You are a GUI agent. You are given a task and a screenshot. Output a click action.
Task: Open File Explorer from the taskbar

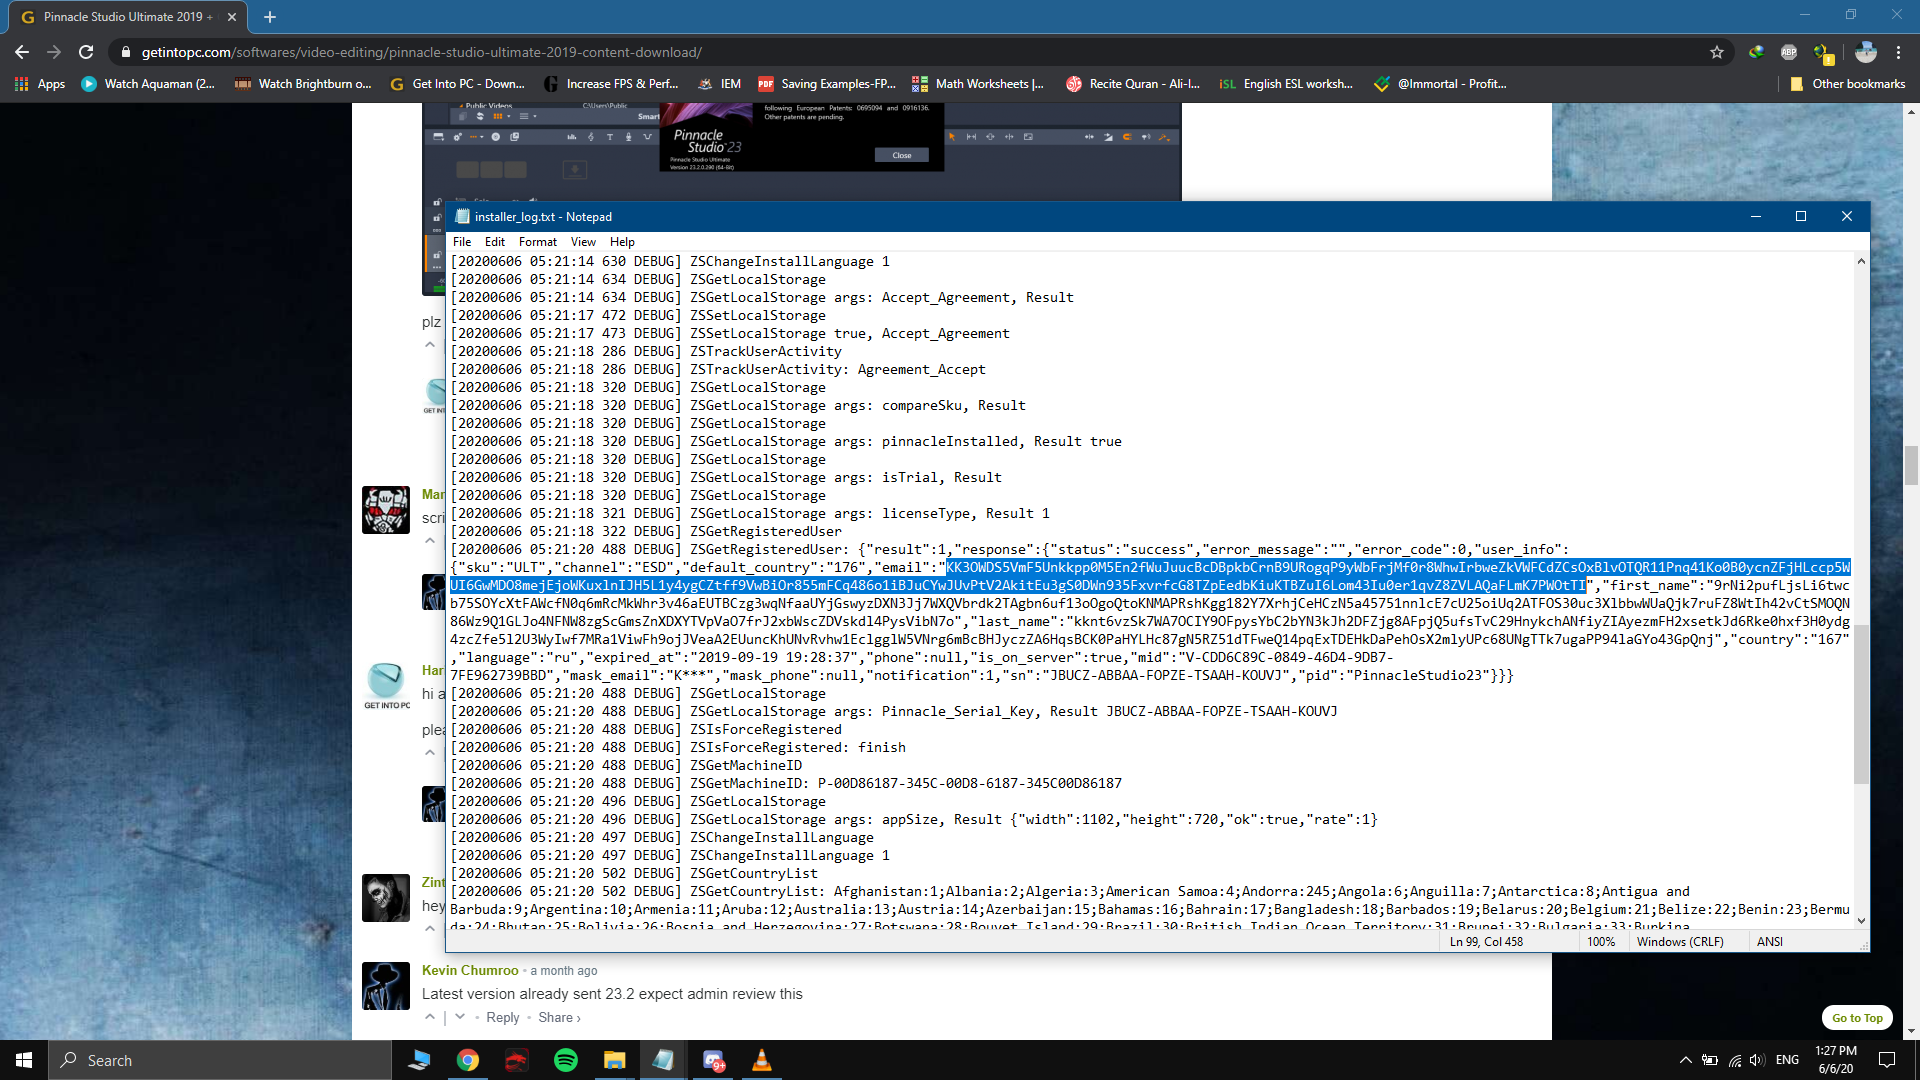(614, 1060)
